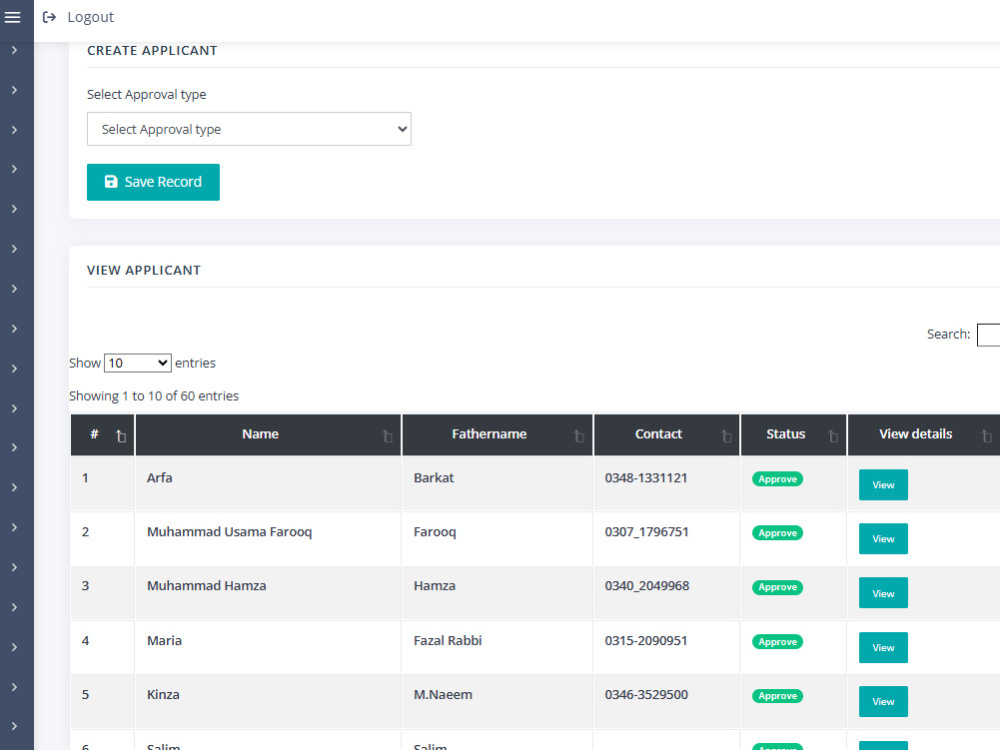Screen dimensions: 1000x750
Task: Click the "Search:" label
Action: [x=948, y=334]
